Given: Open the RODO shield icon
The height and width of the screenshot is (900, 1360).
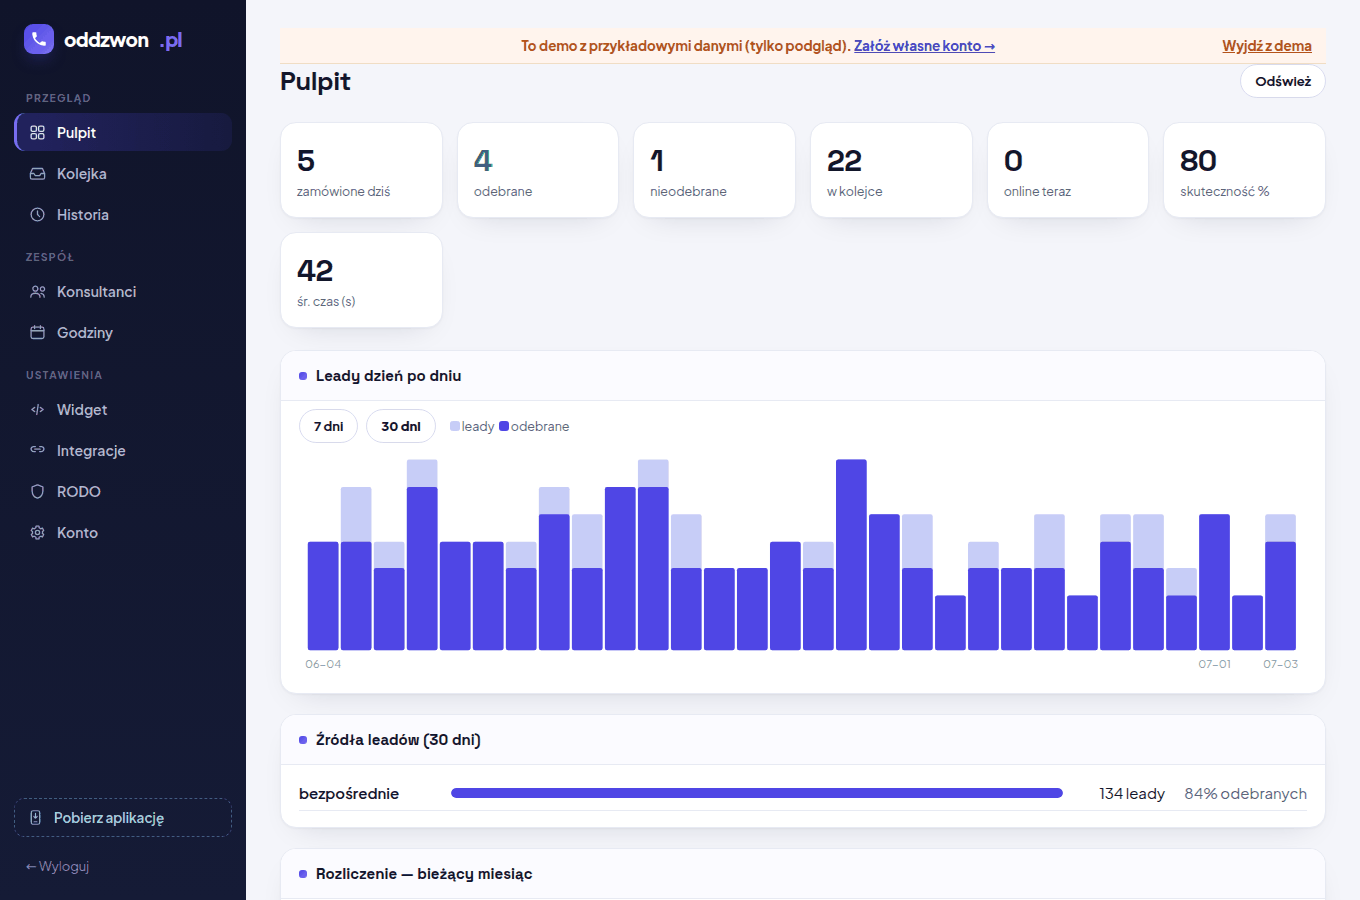Looking at the screenshot, I should [38, 492].
